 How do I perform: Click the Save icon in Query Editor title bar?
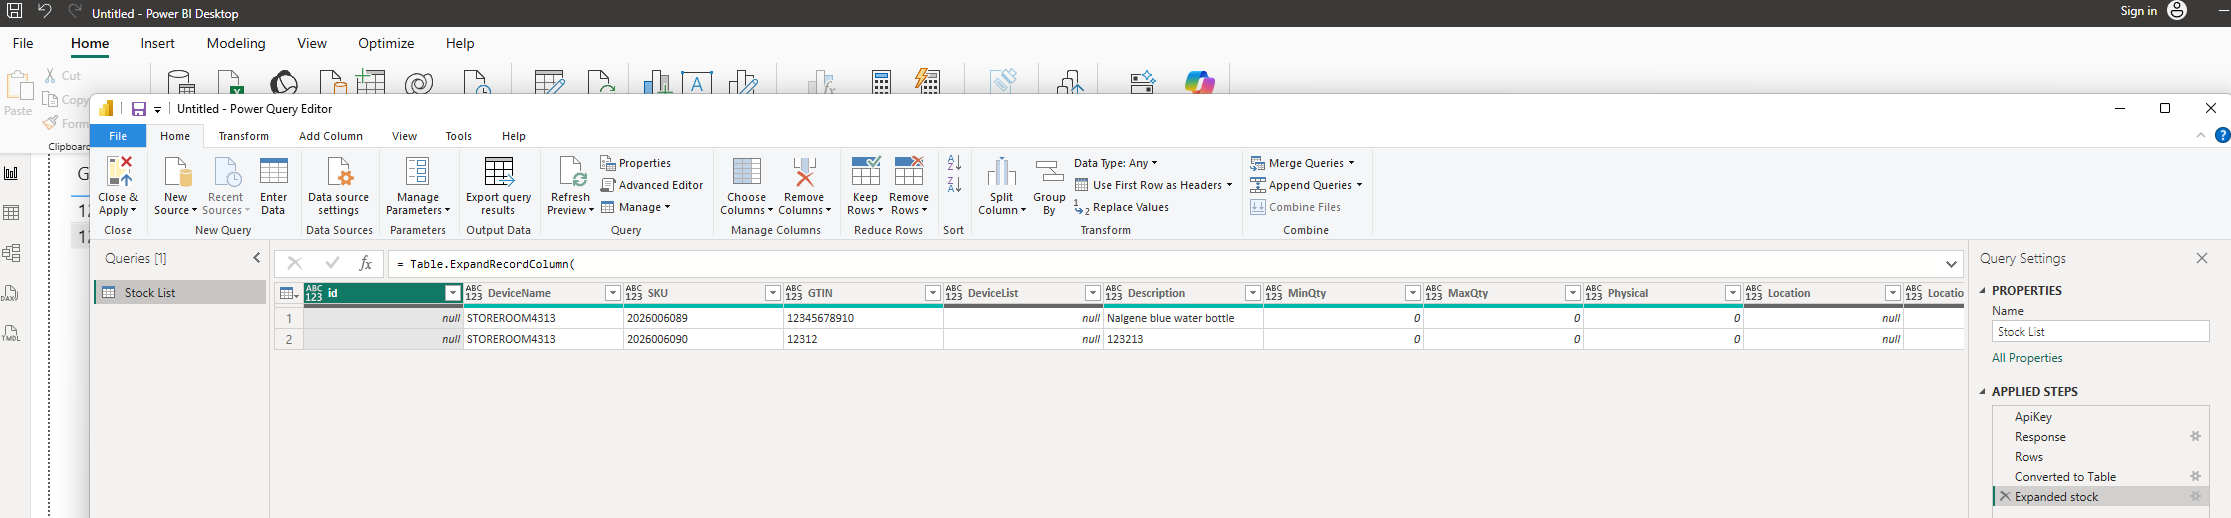click(x=139, y=109)
